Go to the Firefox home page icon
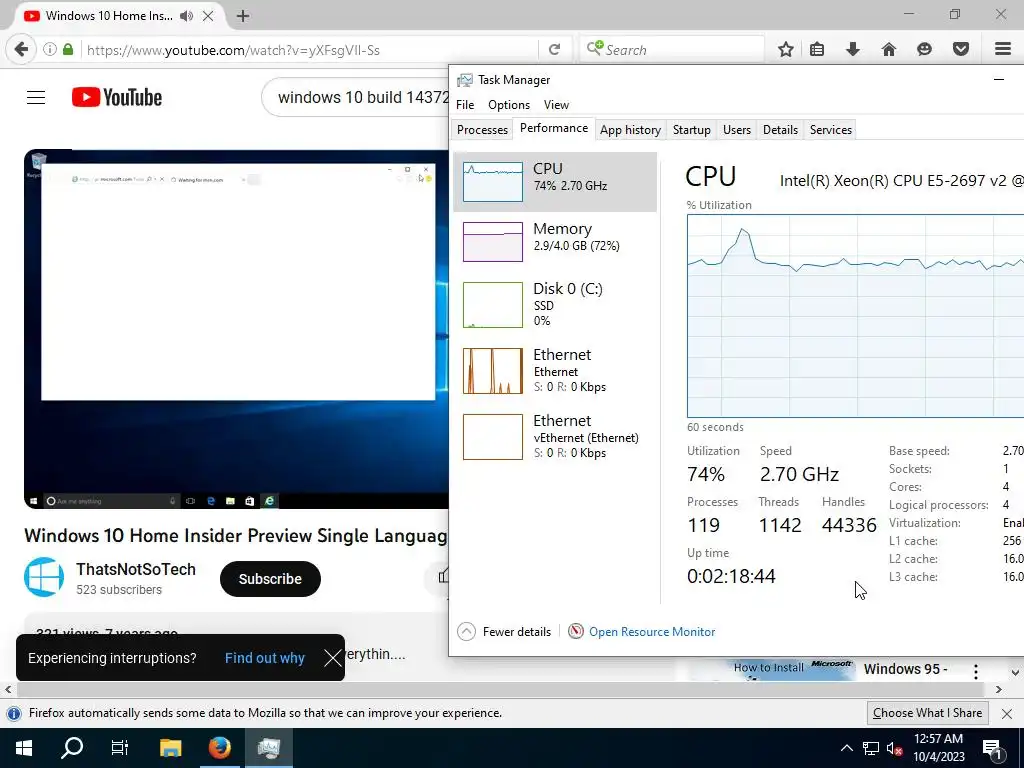 889,49
